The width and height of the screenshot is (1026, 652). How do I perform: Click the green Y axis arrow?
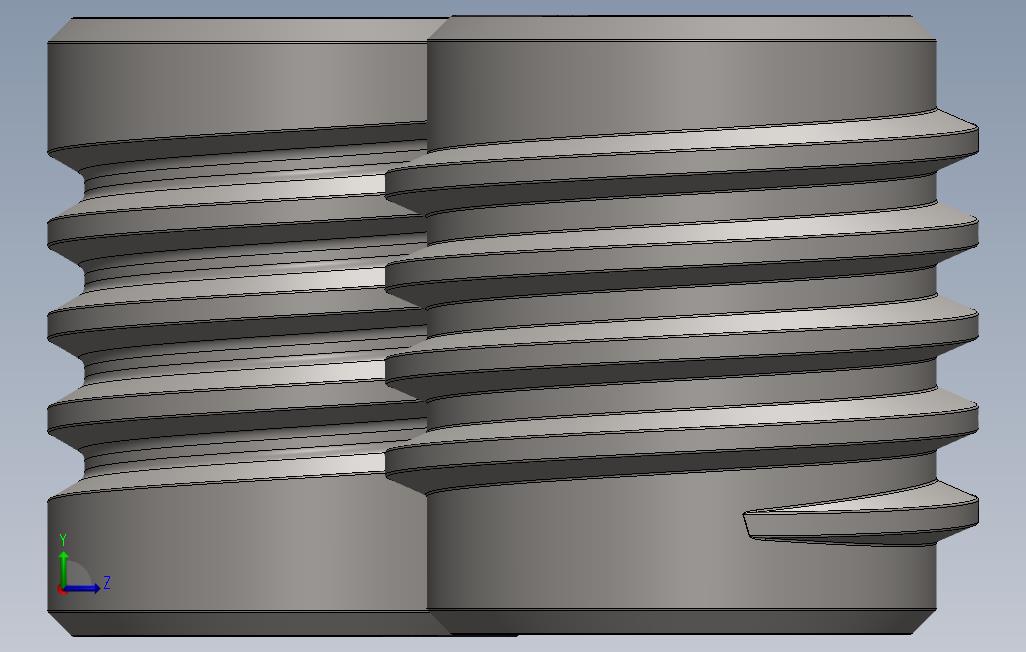click(x=64, y=556)
